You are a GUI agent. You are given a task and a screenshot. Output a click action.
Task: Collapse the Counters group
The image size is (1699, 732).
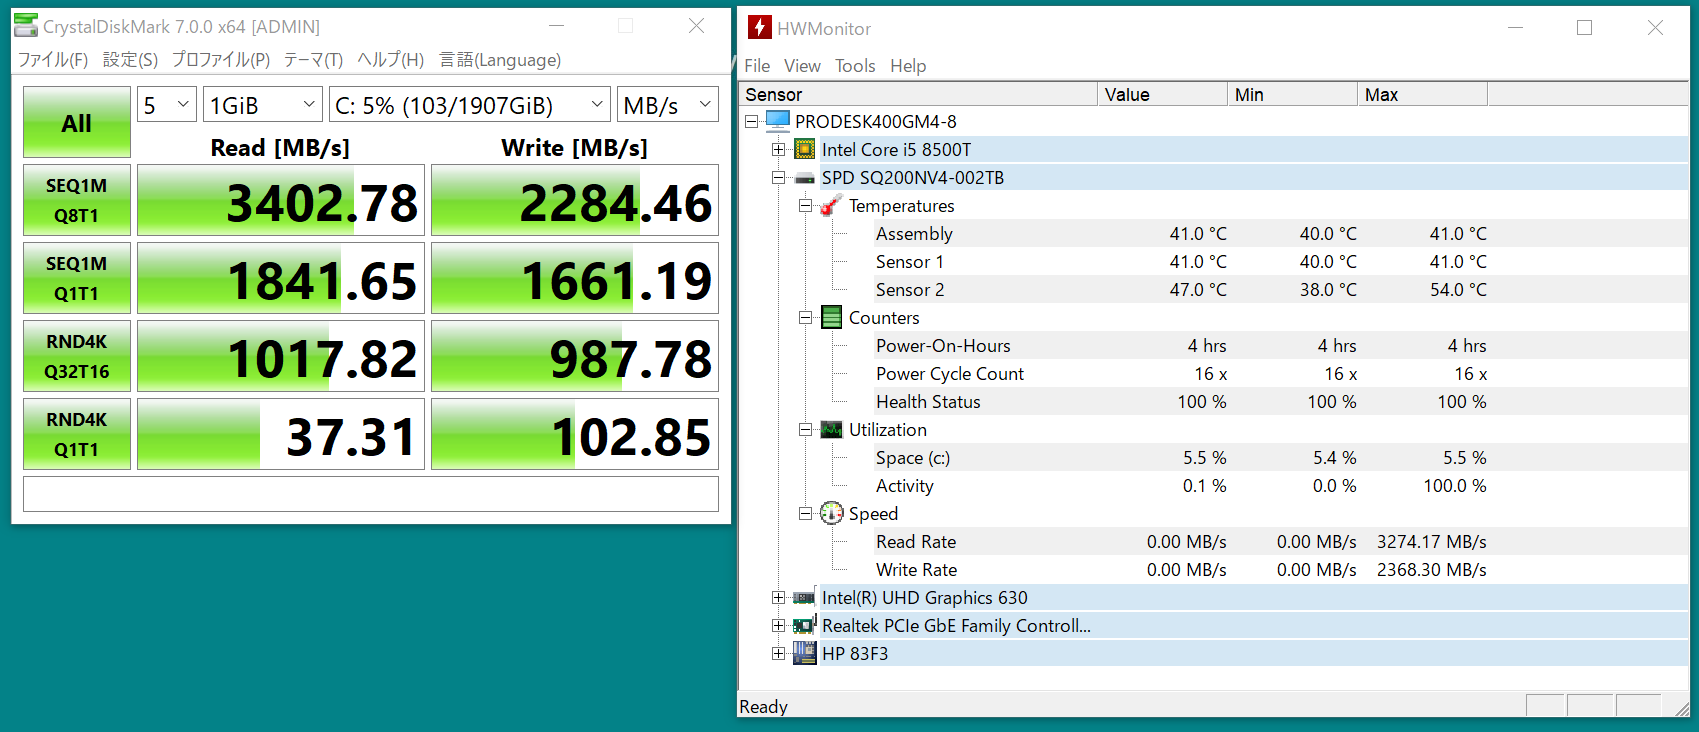[805, 317]
